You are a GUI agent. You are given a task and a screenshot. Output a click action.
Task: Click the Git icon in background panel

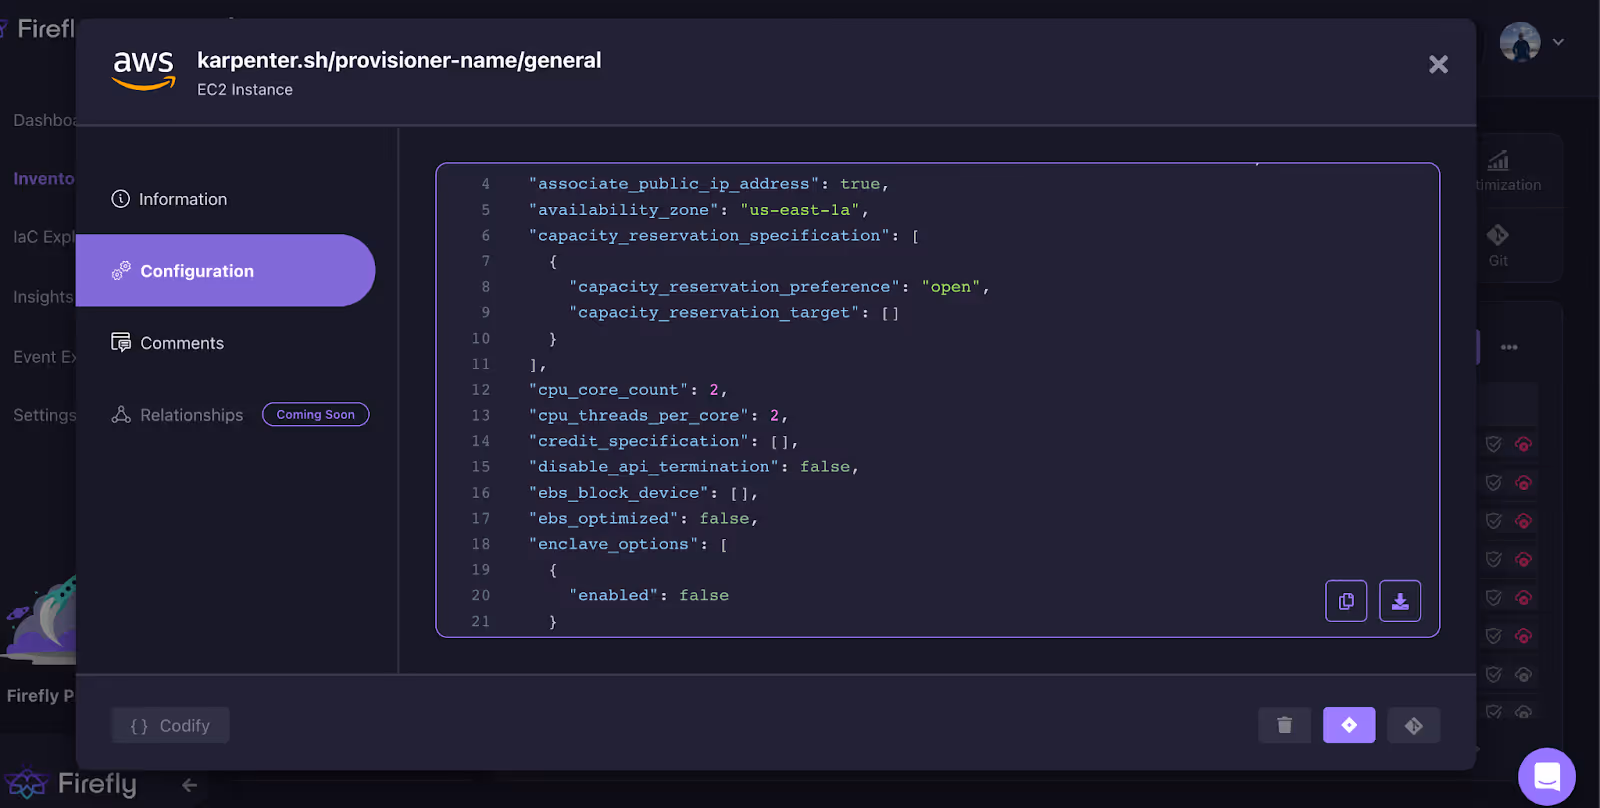pyautogui.click(x=1498, y=235)
